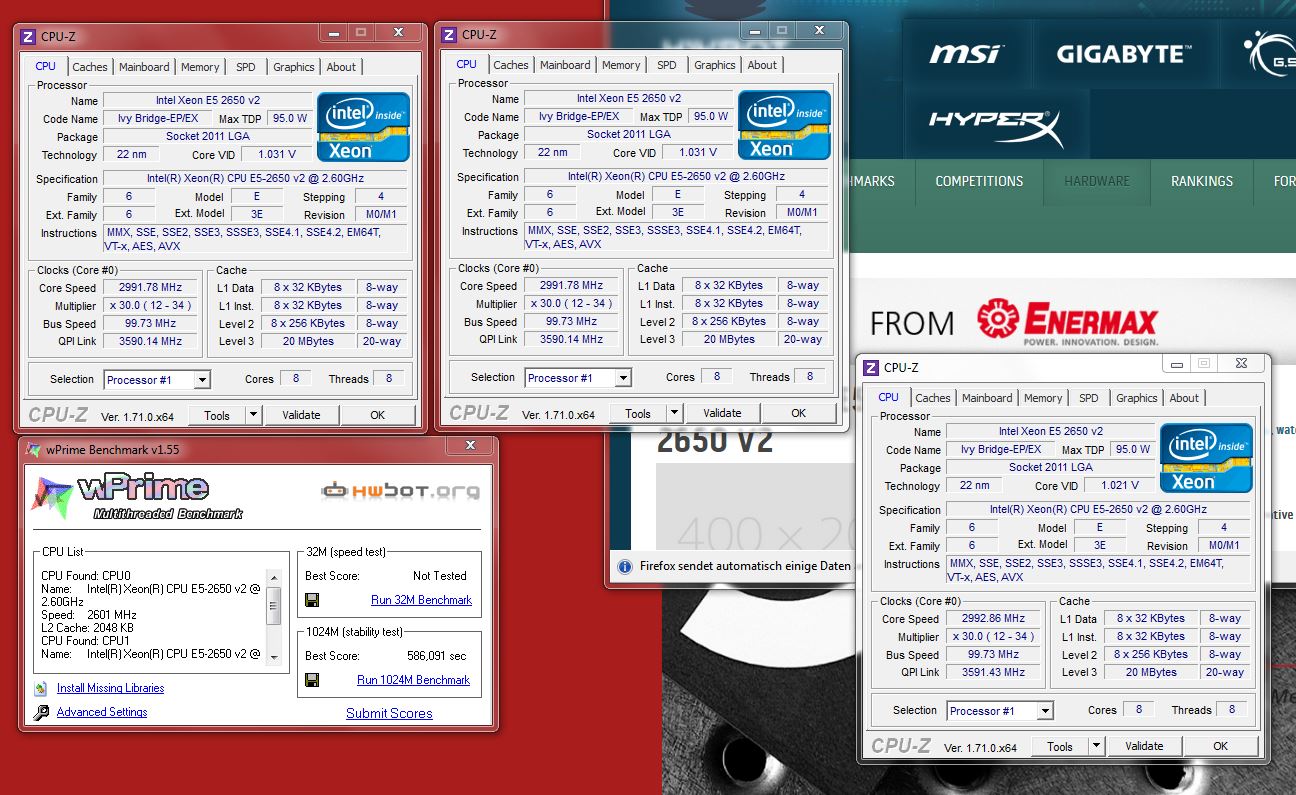Click Validate button in bottom-right CPU-Z window
1296x795 pixels.
point(1144,746)
